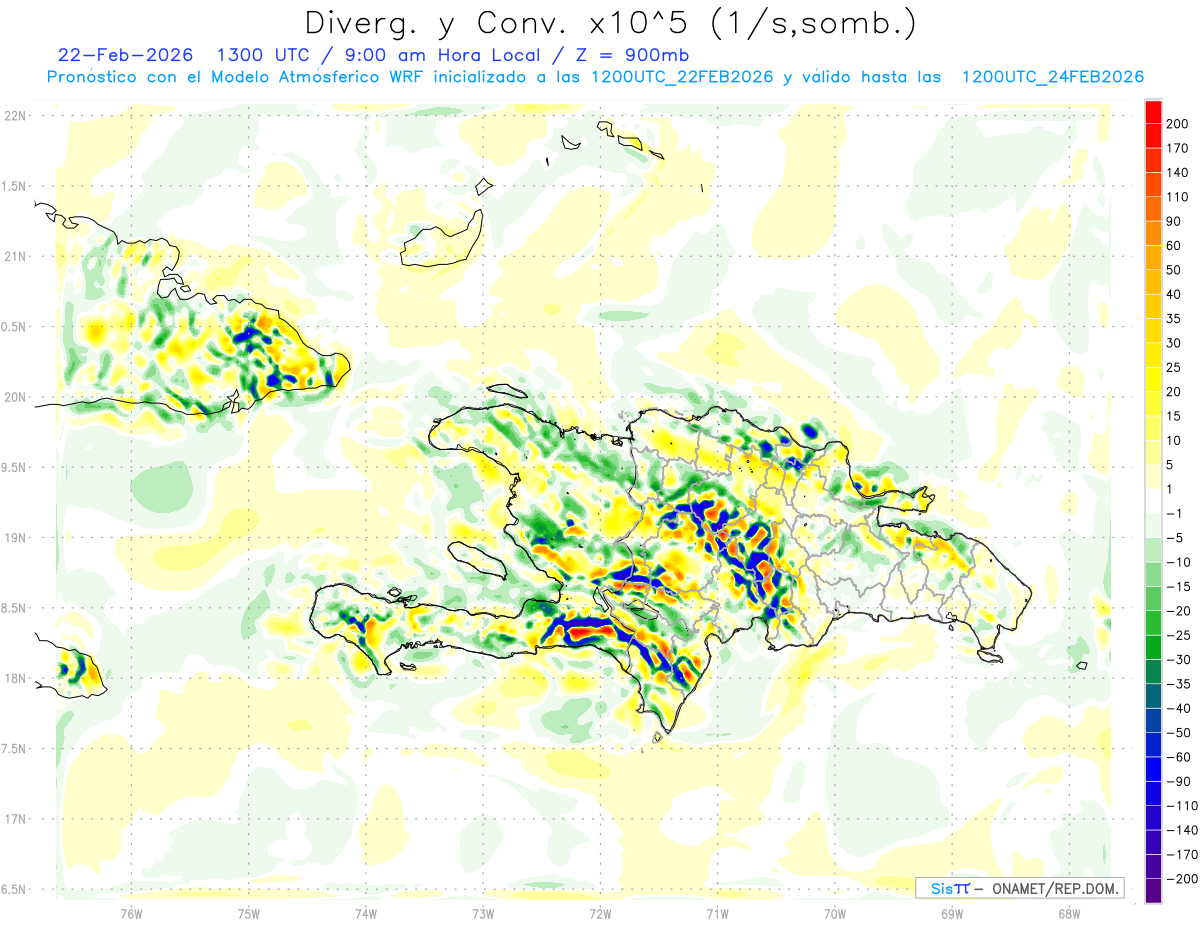The image size is (1200, 927).
Task: Click the '22N' latitude label
Action: click(14, 116)
